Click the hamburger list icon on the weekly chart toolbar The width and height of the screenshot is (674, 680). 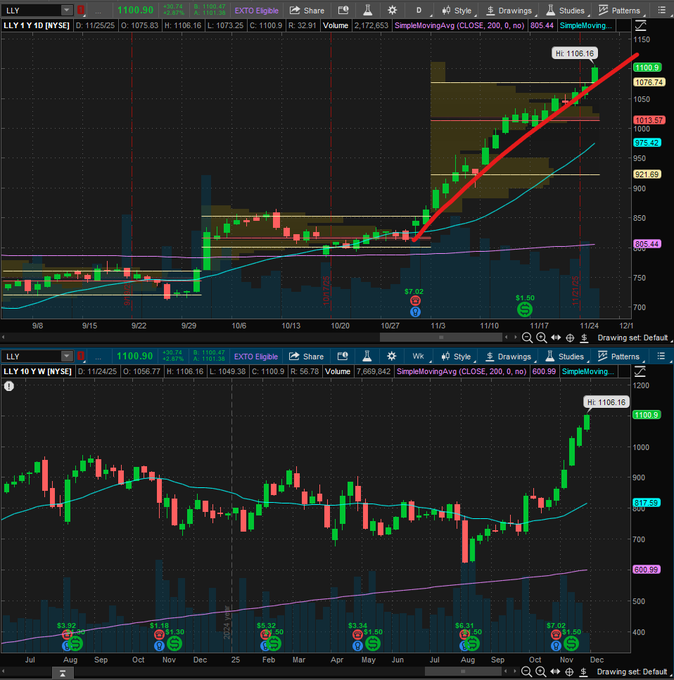click(661, 356)
